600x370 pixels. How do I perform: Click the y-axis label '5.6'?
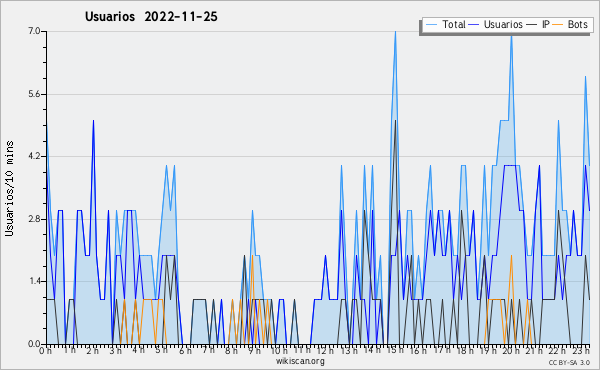34,94
